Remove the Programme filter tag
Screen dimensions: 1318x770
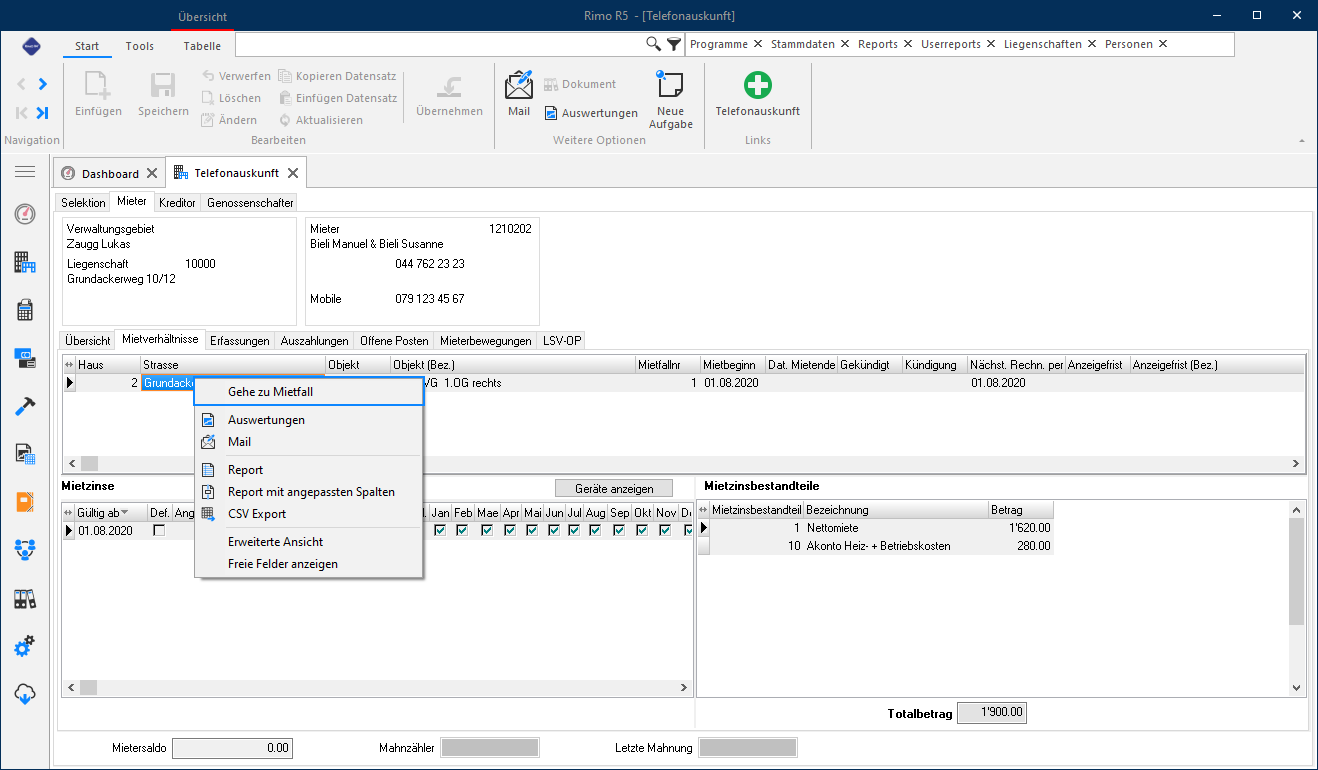click(x=758, y=44)
